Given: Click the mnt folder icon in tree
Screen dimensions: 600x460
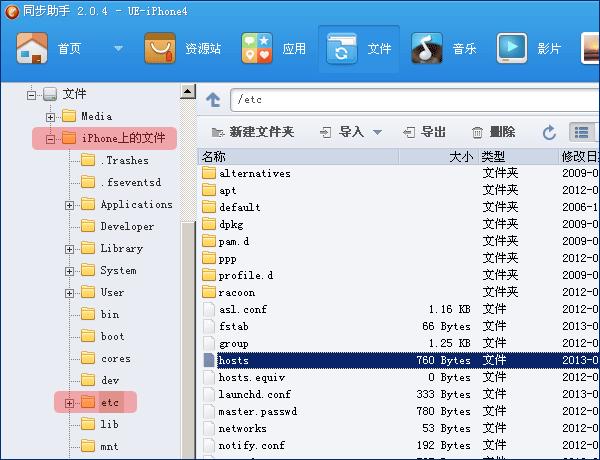Looking at the screenshot, I should click(x=88, y=446).
